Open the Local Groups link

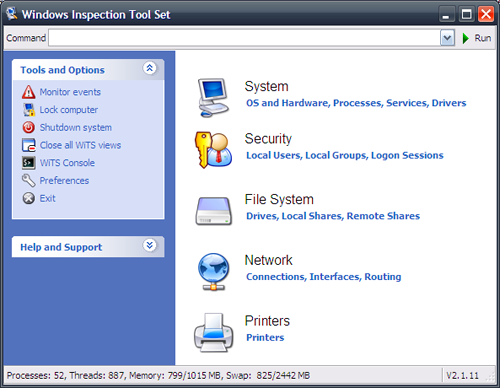click(x=336, y=155)
